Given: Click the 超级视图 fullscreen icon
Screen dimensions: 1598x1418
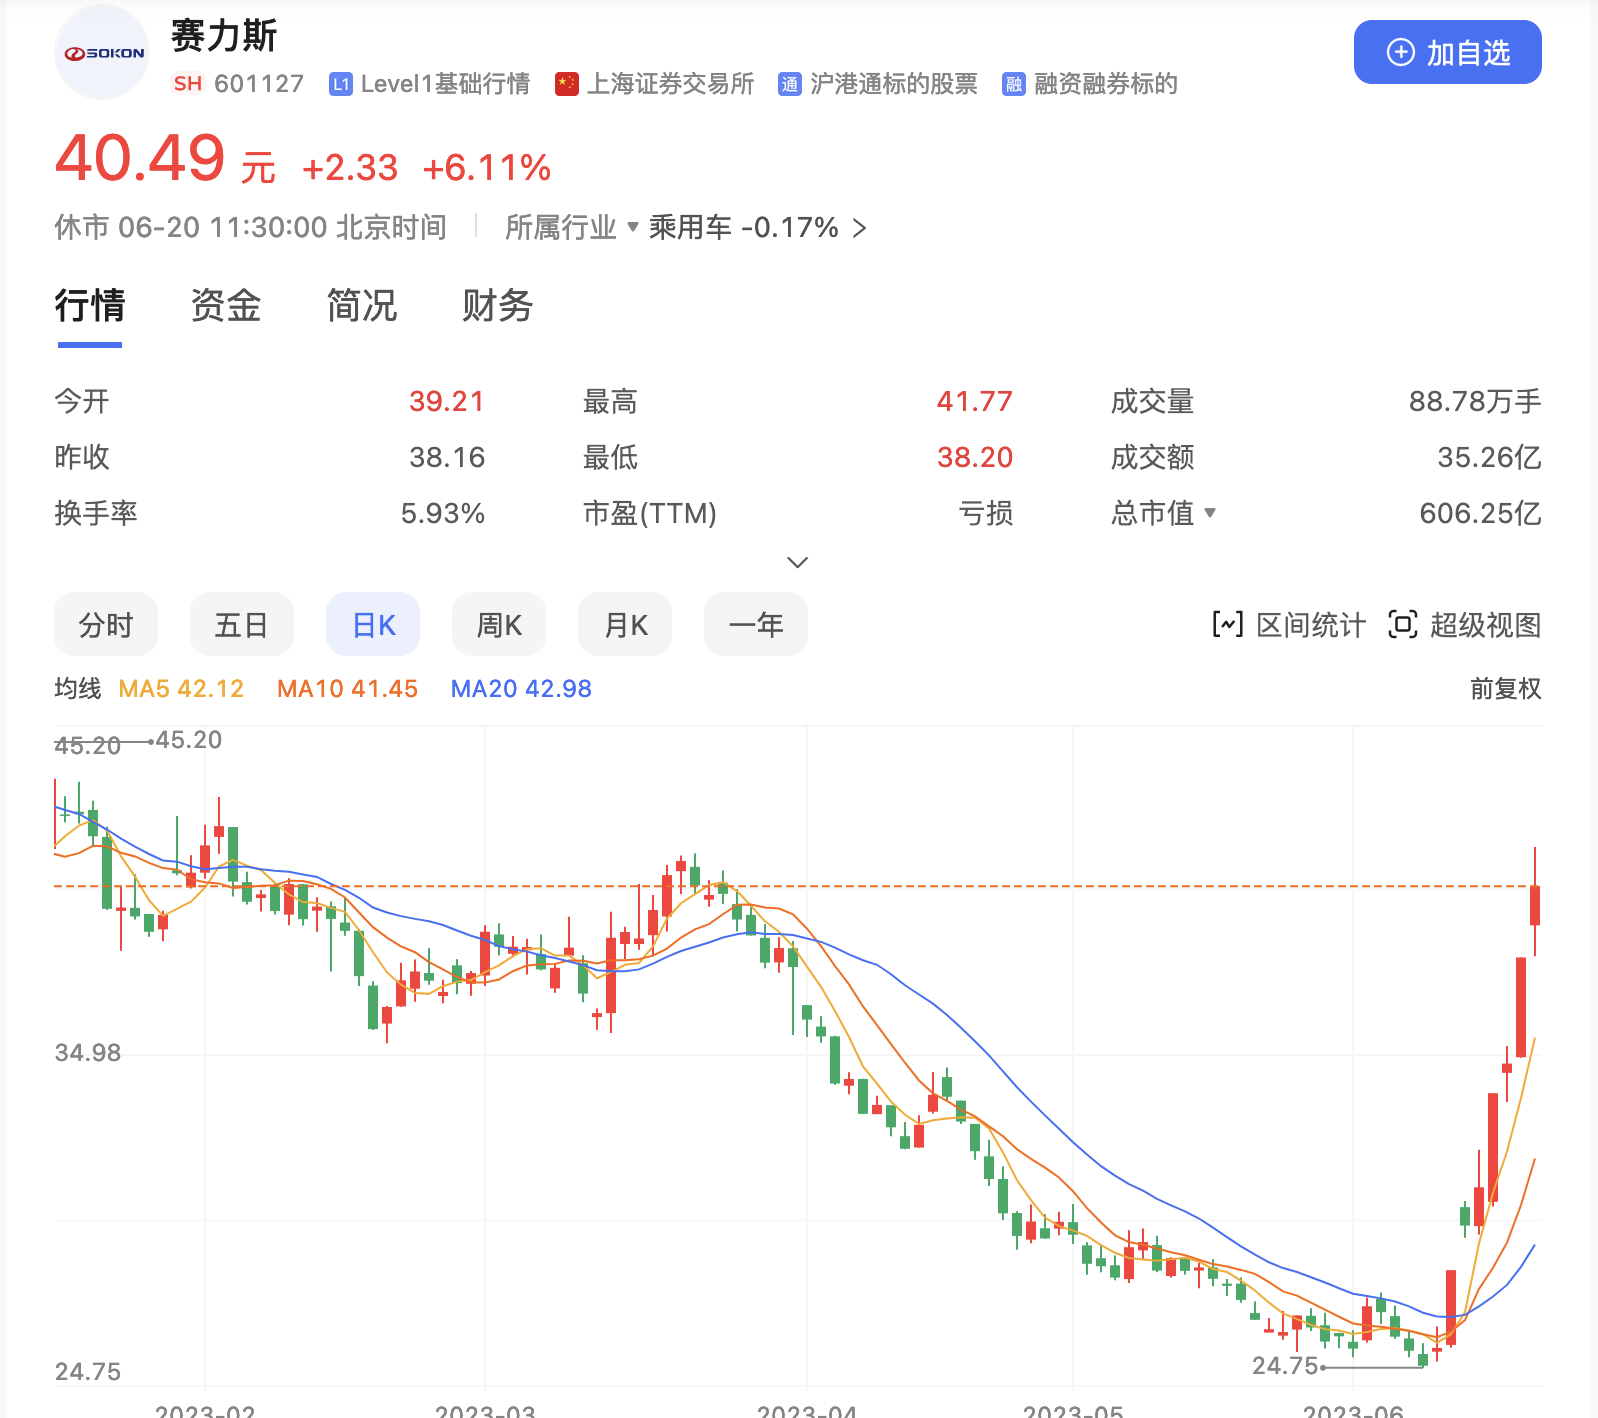Looking at the screenshot, I should pyautogui.click(x=1403, y=625).
